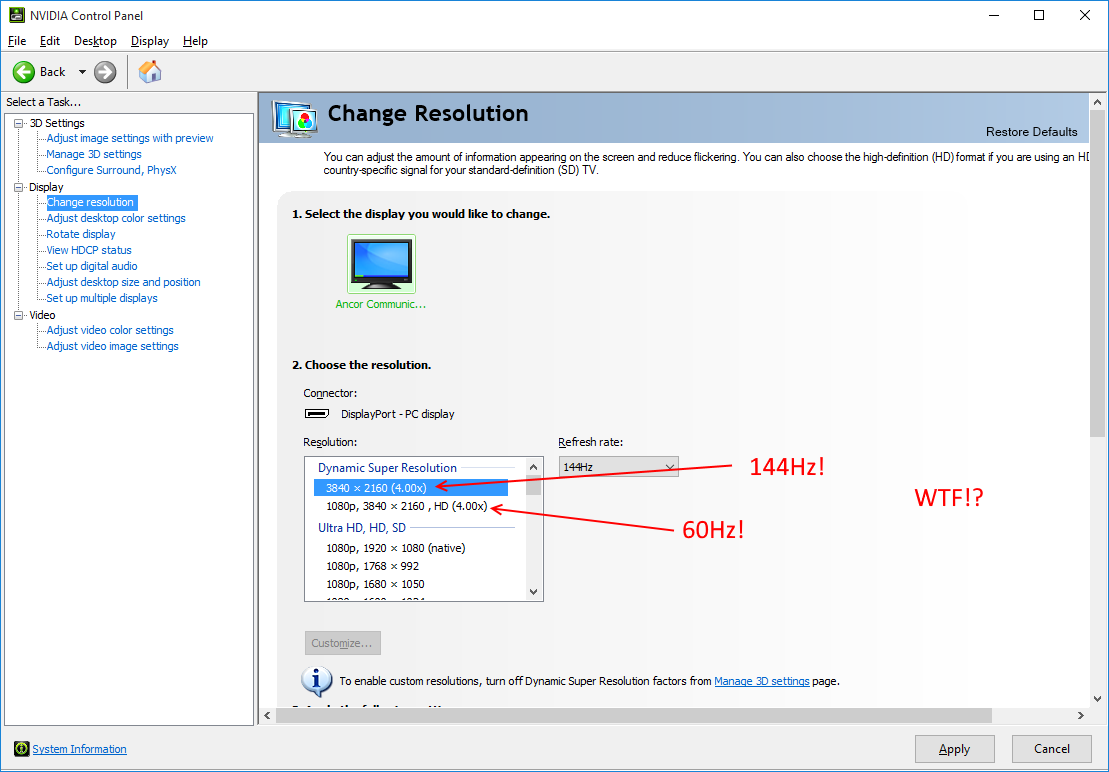Open Set up digital audio task

[92, 267]
